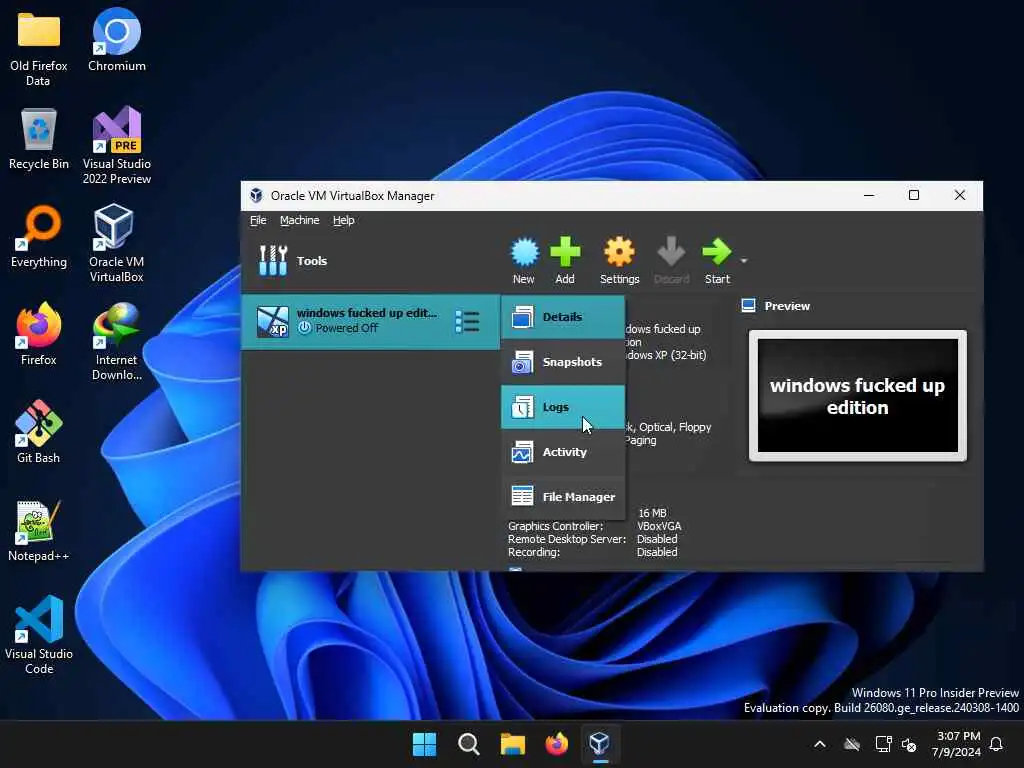1024x768 pixels.
Task: Open the Machine menu
Action: tap(300, 220)
